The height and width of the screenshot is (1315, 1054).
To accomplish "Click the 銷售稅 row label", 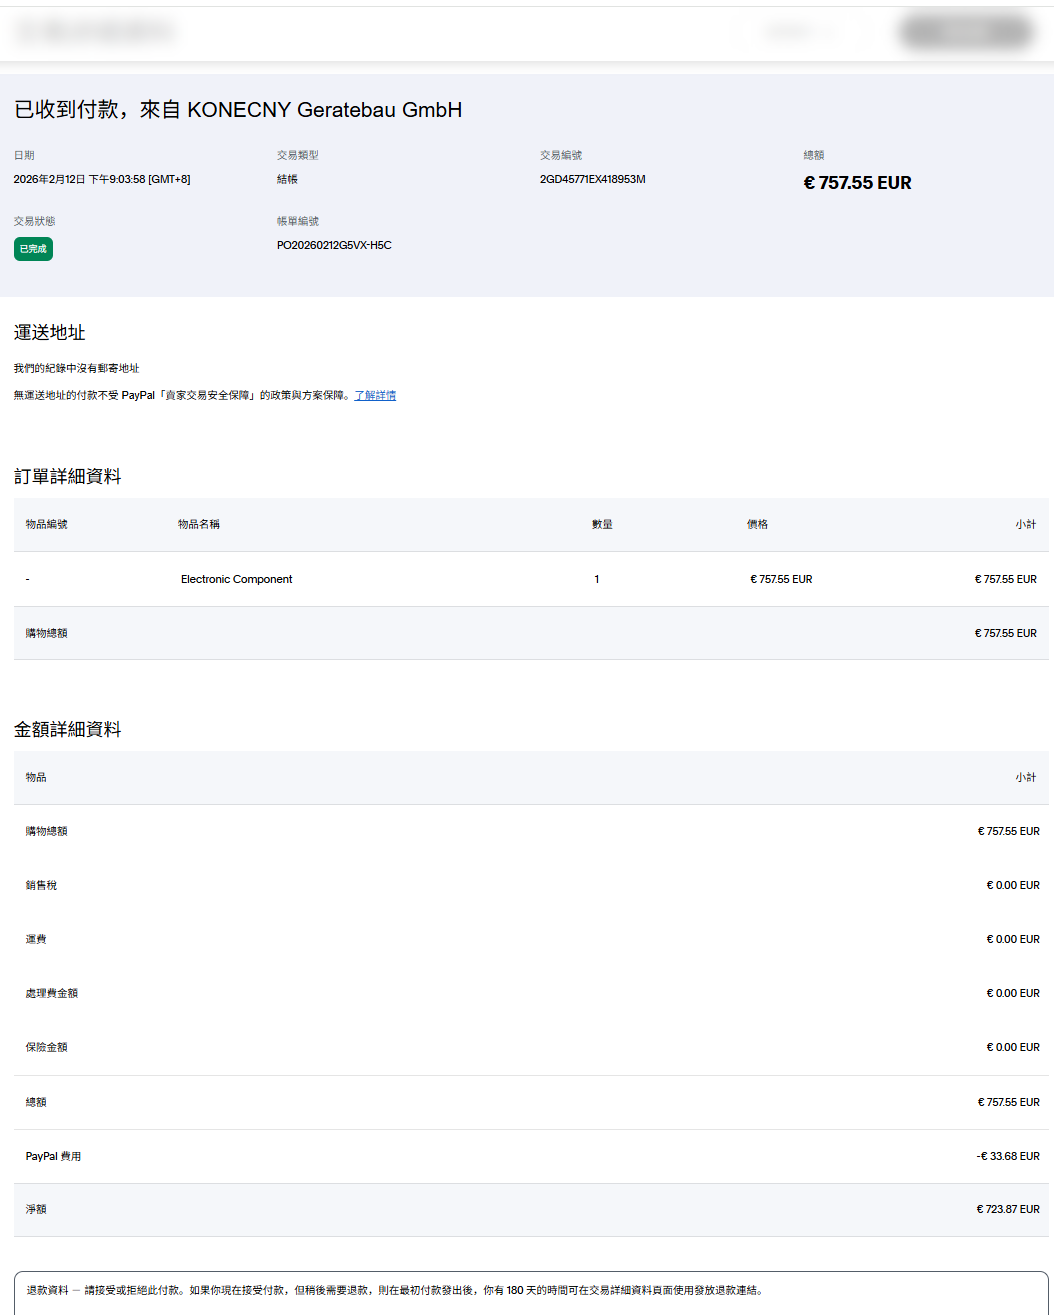I will [41, 886].
